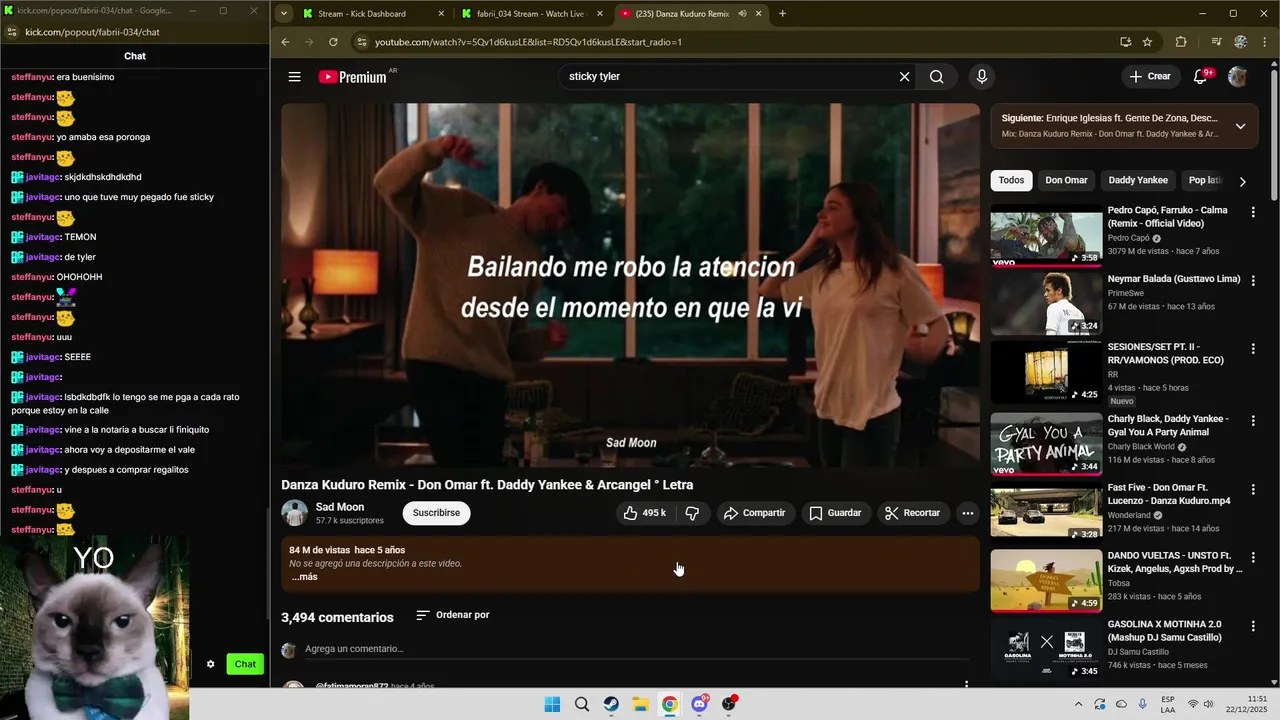The height and width of the screenshot is (720, 1280).
Task: Start voice search with microphone icon
Action: tap(981, 77)
